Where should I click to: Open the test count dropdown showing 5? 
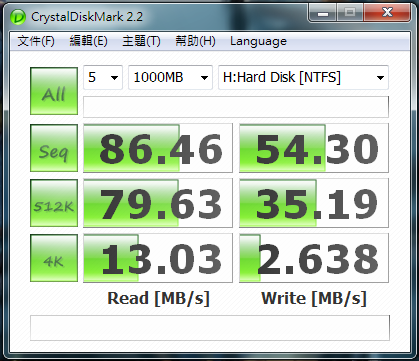click(103, 78)
